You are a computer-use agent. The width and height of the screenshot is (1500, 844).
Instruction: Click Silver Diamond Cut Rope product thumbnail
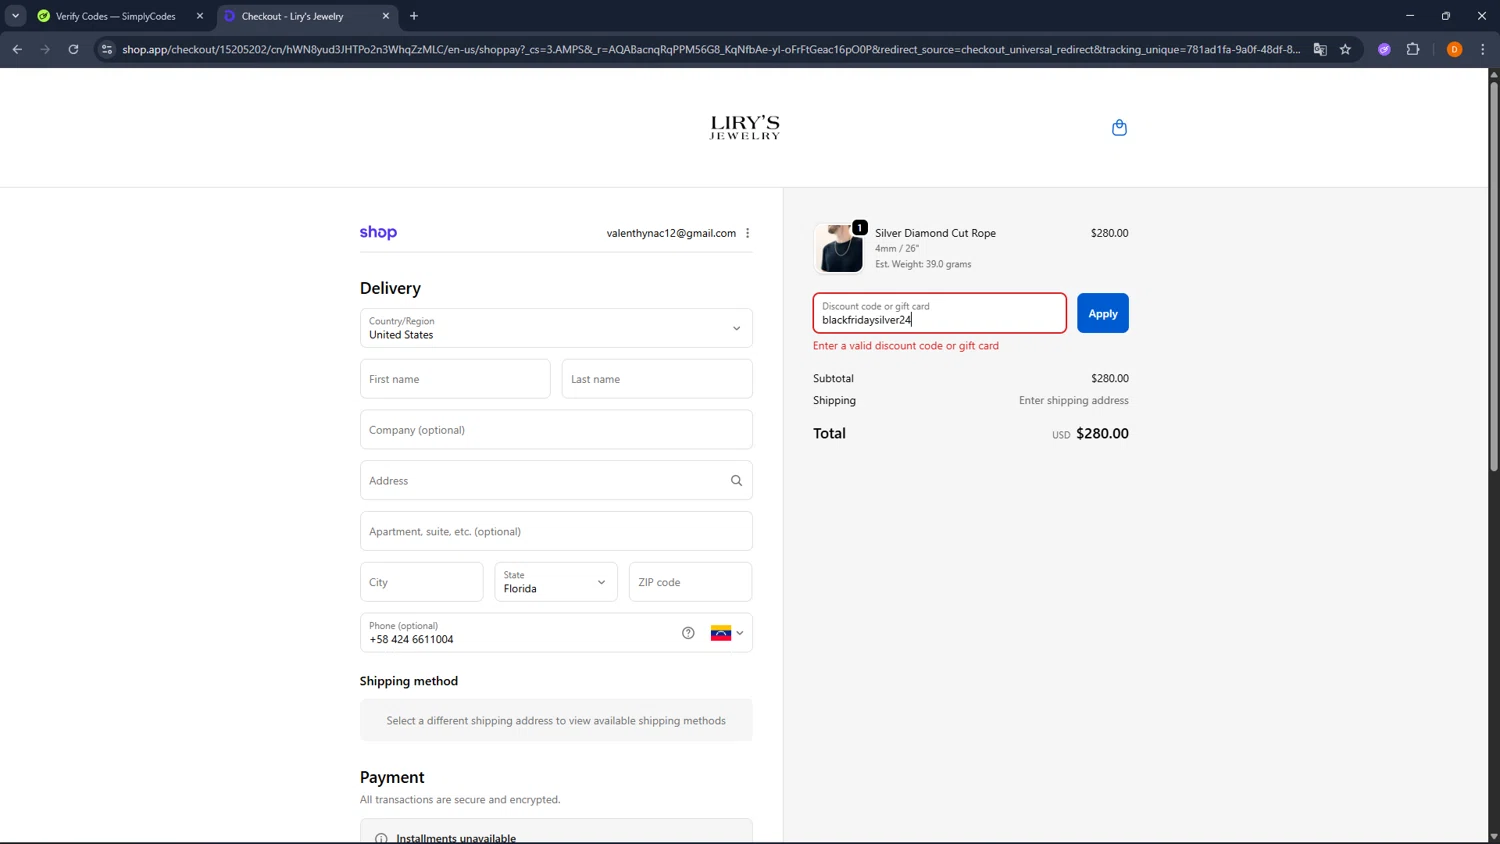click(839, 248)
